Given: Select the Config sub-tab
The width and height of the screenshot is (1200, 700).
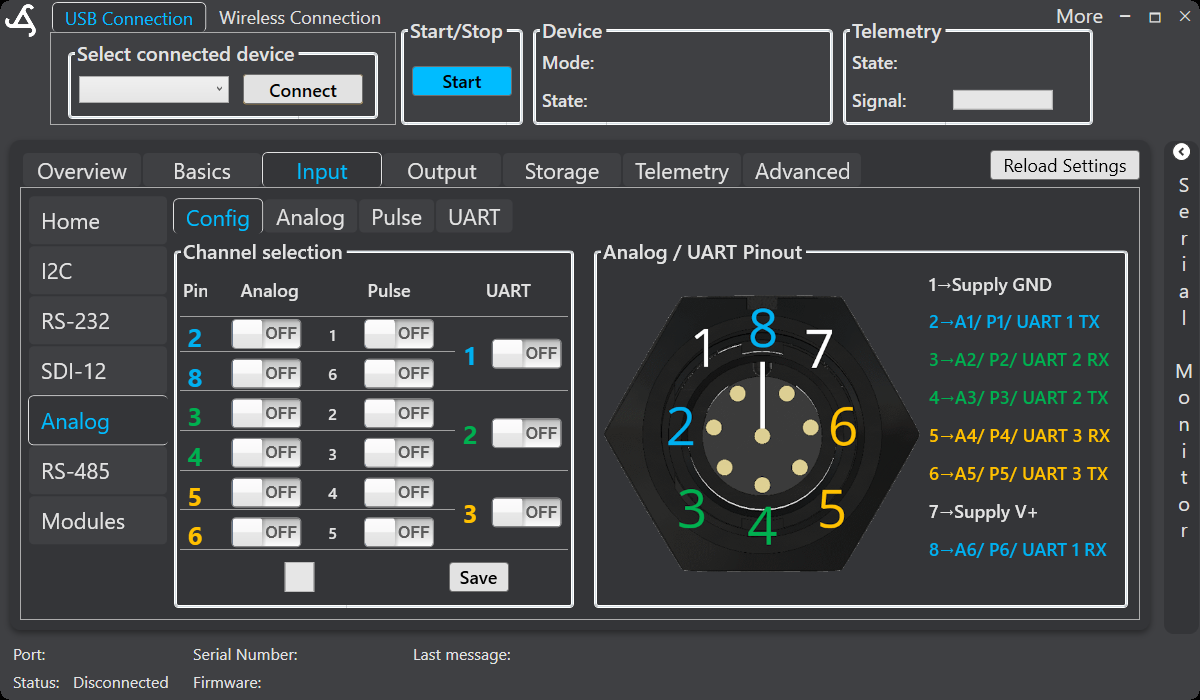Looking at the screenshot, I should 218,217.
